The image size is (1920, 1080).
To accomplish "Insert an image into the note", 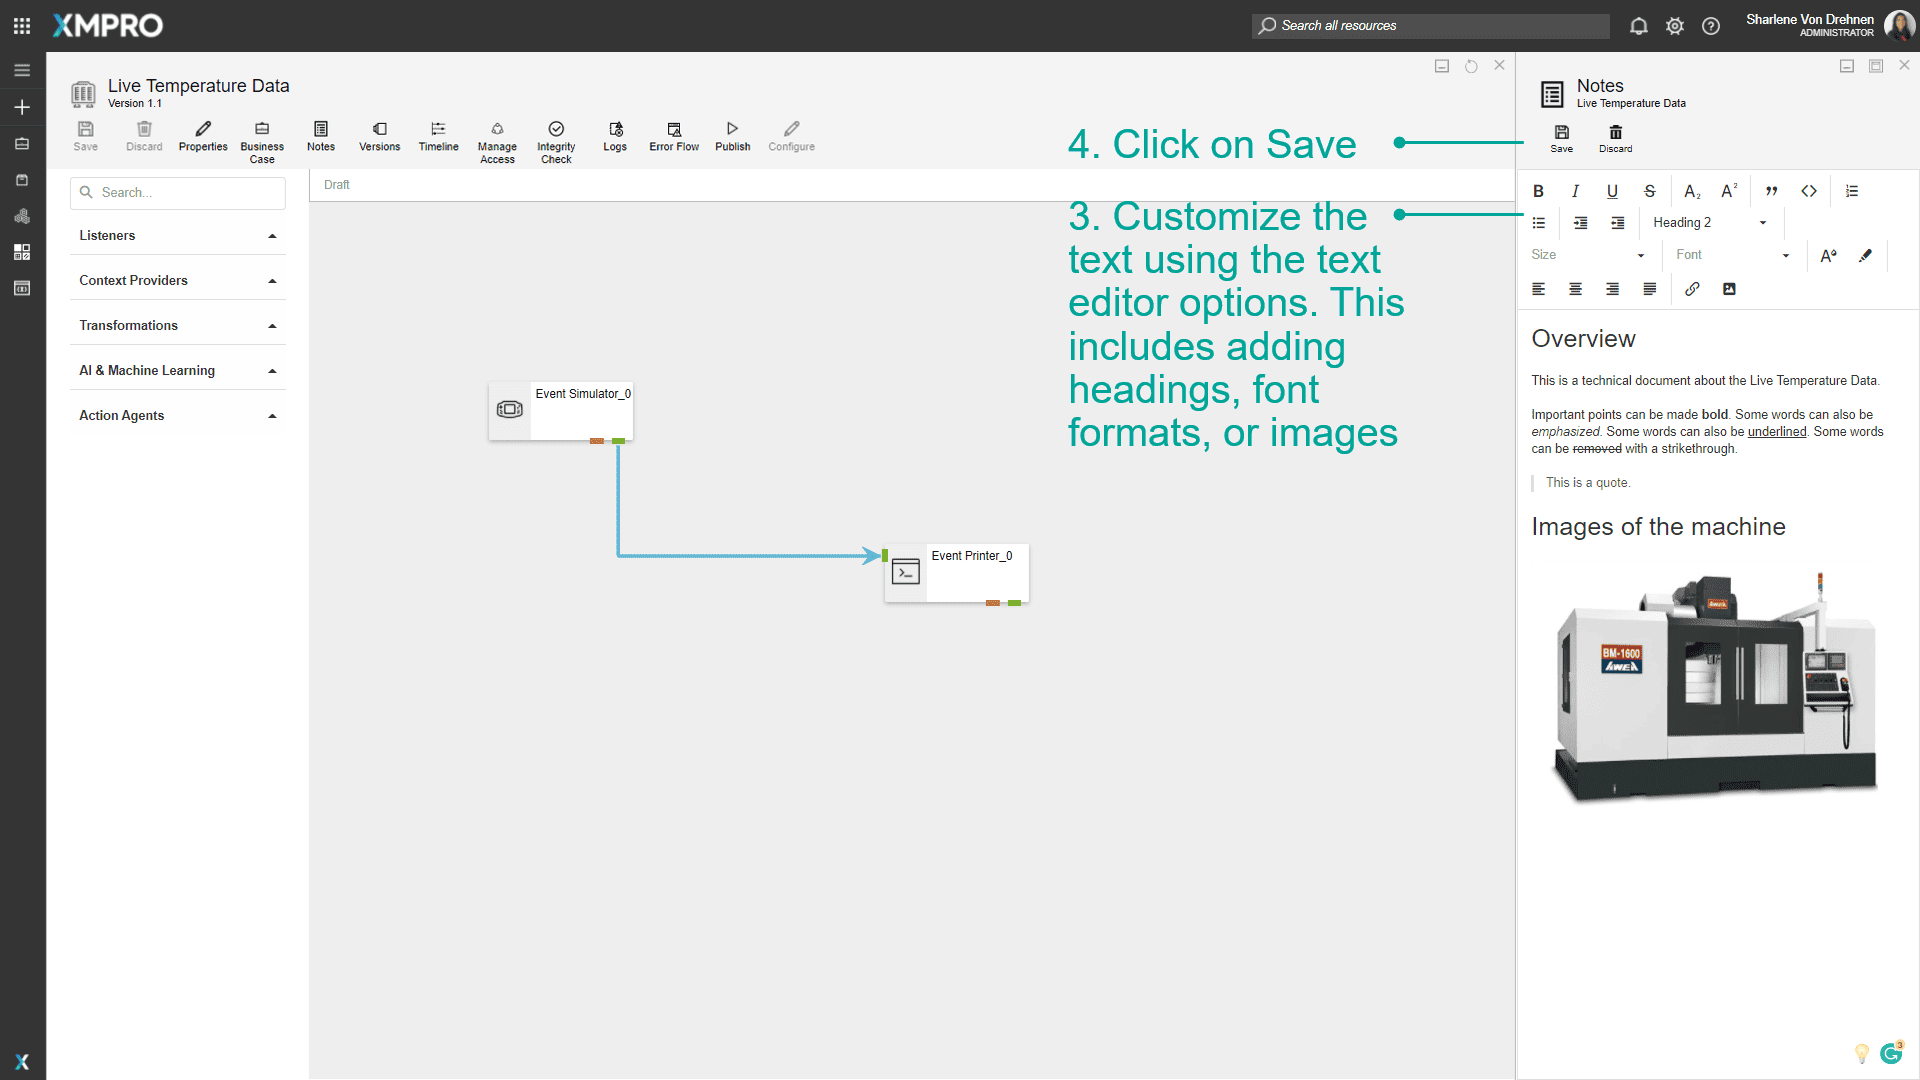I will pyautogui.click(x=1729, y=289).
